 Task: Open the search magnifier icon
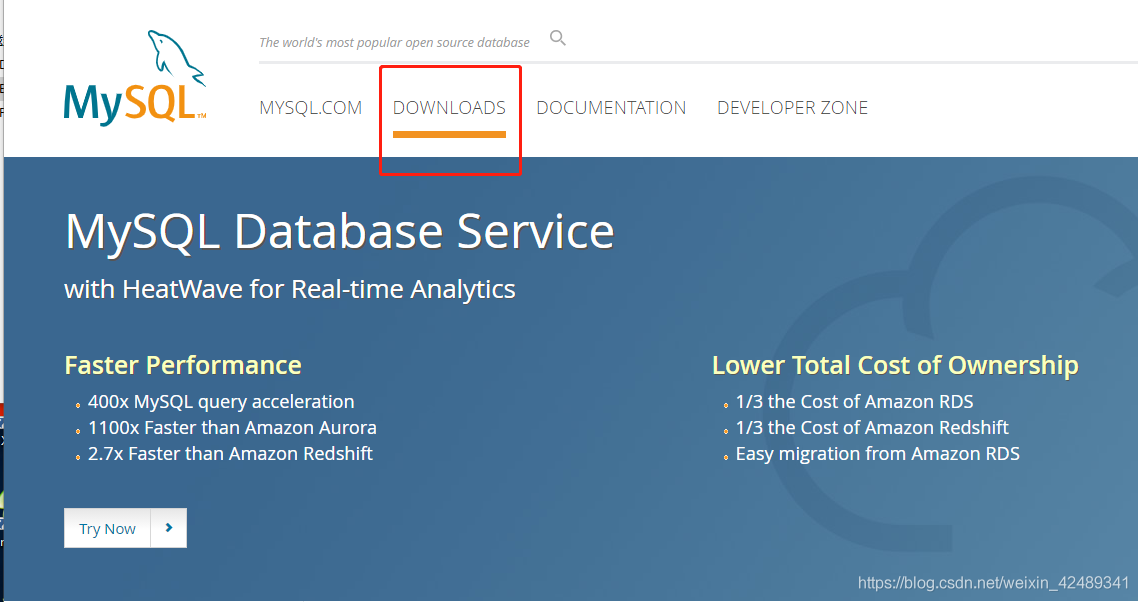pos(557,37)
